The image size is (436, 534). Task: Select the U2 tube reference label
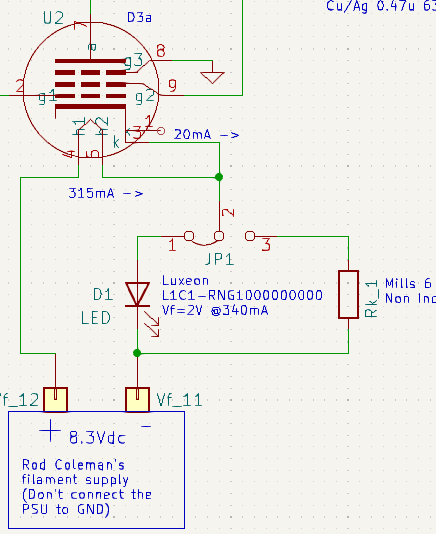(53, 18)
